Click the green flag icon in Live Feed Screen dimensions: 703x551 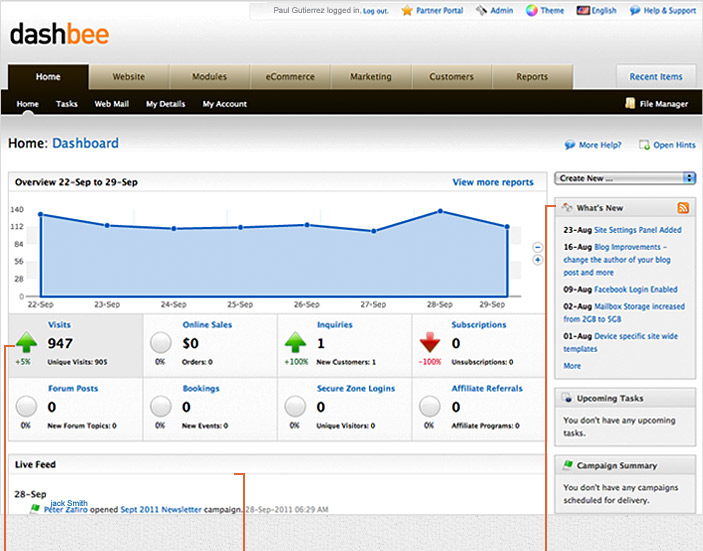pos(35,508)
